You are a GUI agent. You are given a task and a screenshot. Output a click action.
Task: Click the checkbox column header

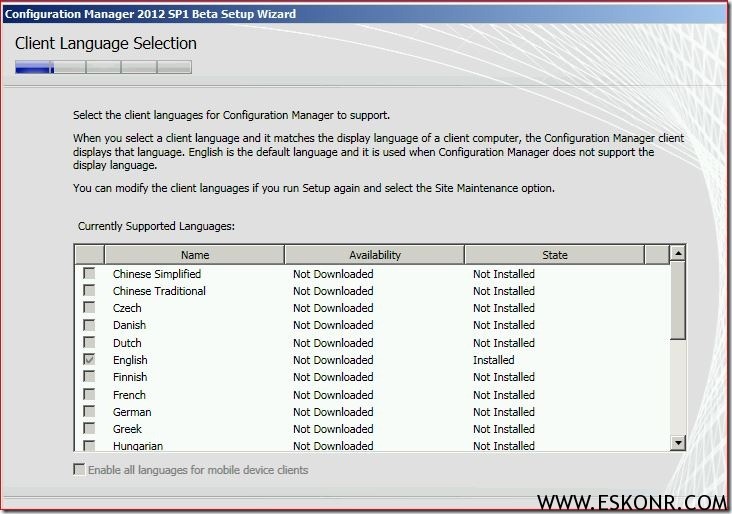tap(90, 255)
